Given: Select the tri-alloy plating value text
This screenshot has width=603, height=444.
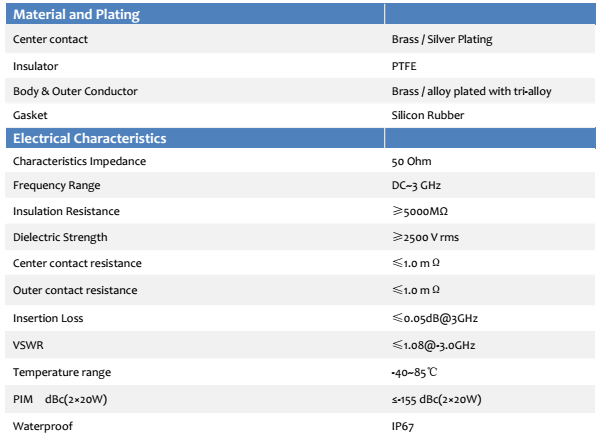Looking at the screenshot, I should [x=471, y=91].
